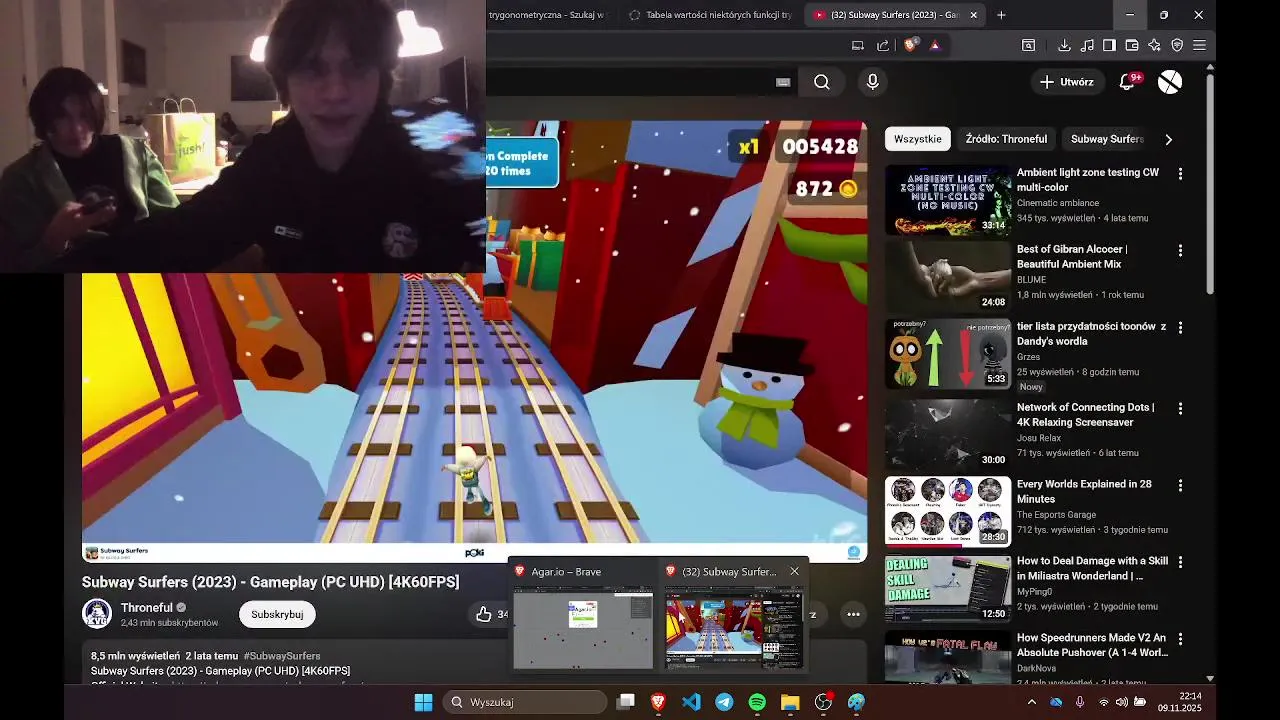The height and width of the screenshot is (720, 1280).
Task: Open the taskbar volume speaker icon
Action: click(x=1121, y=702)
